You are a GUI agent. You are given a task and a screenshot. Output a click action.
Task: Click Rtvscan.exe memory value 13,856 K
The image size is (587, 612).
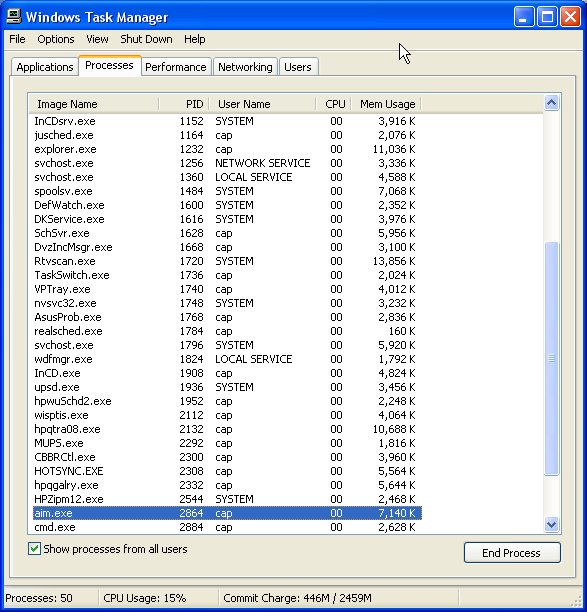click(394, 261)
